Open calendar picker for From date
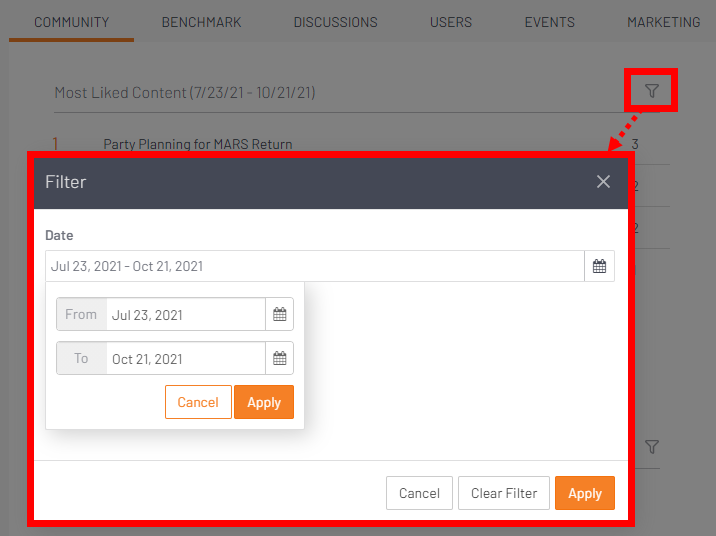The width and height of the screenshot is (716, 536). pyautogui.click(x=280, y=314)
